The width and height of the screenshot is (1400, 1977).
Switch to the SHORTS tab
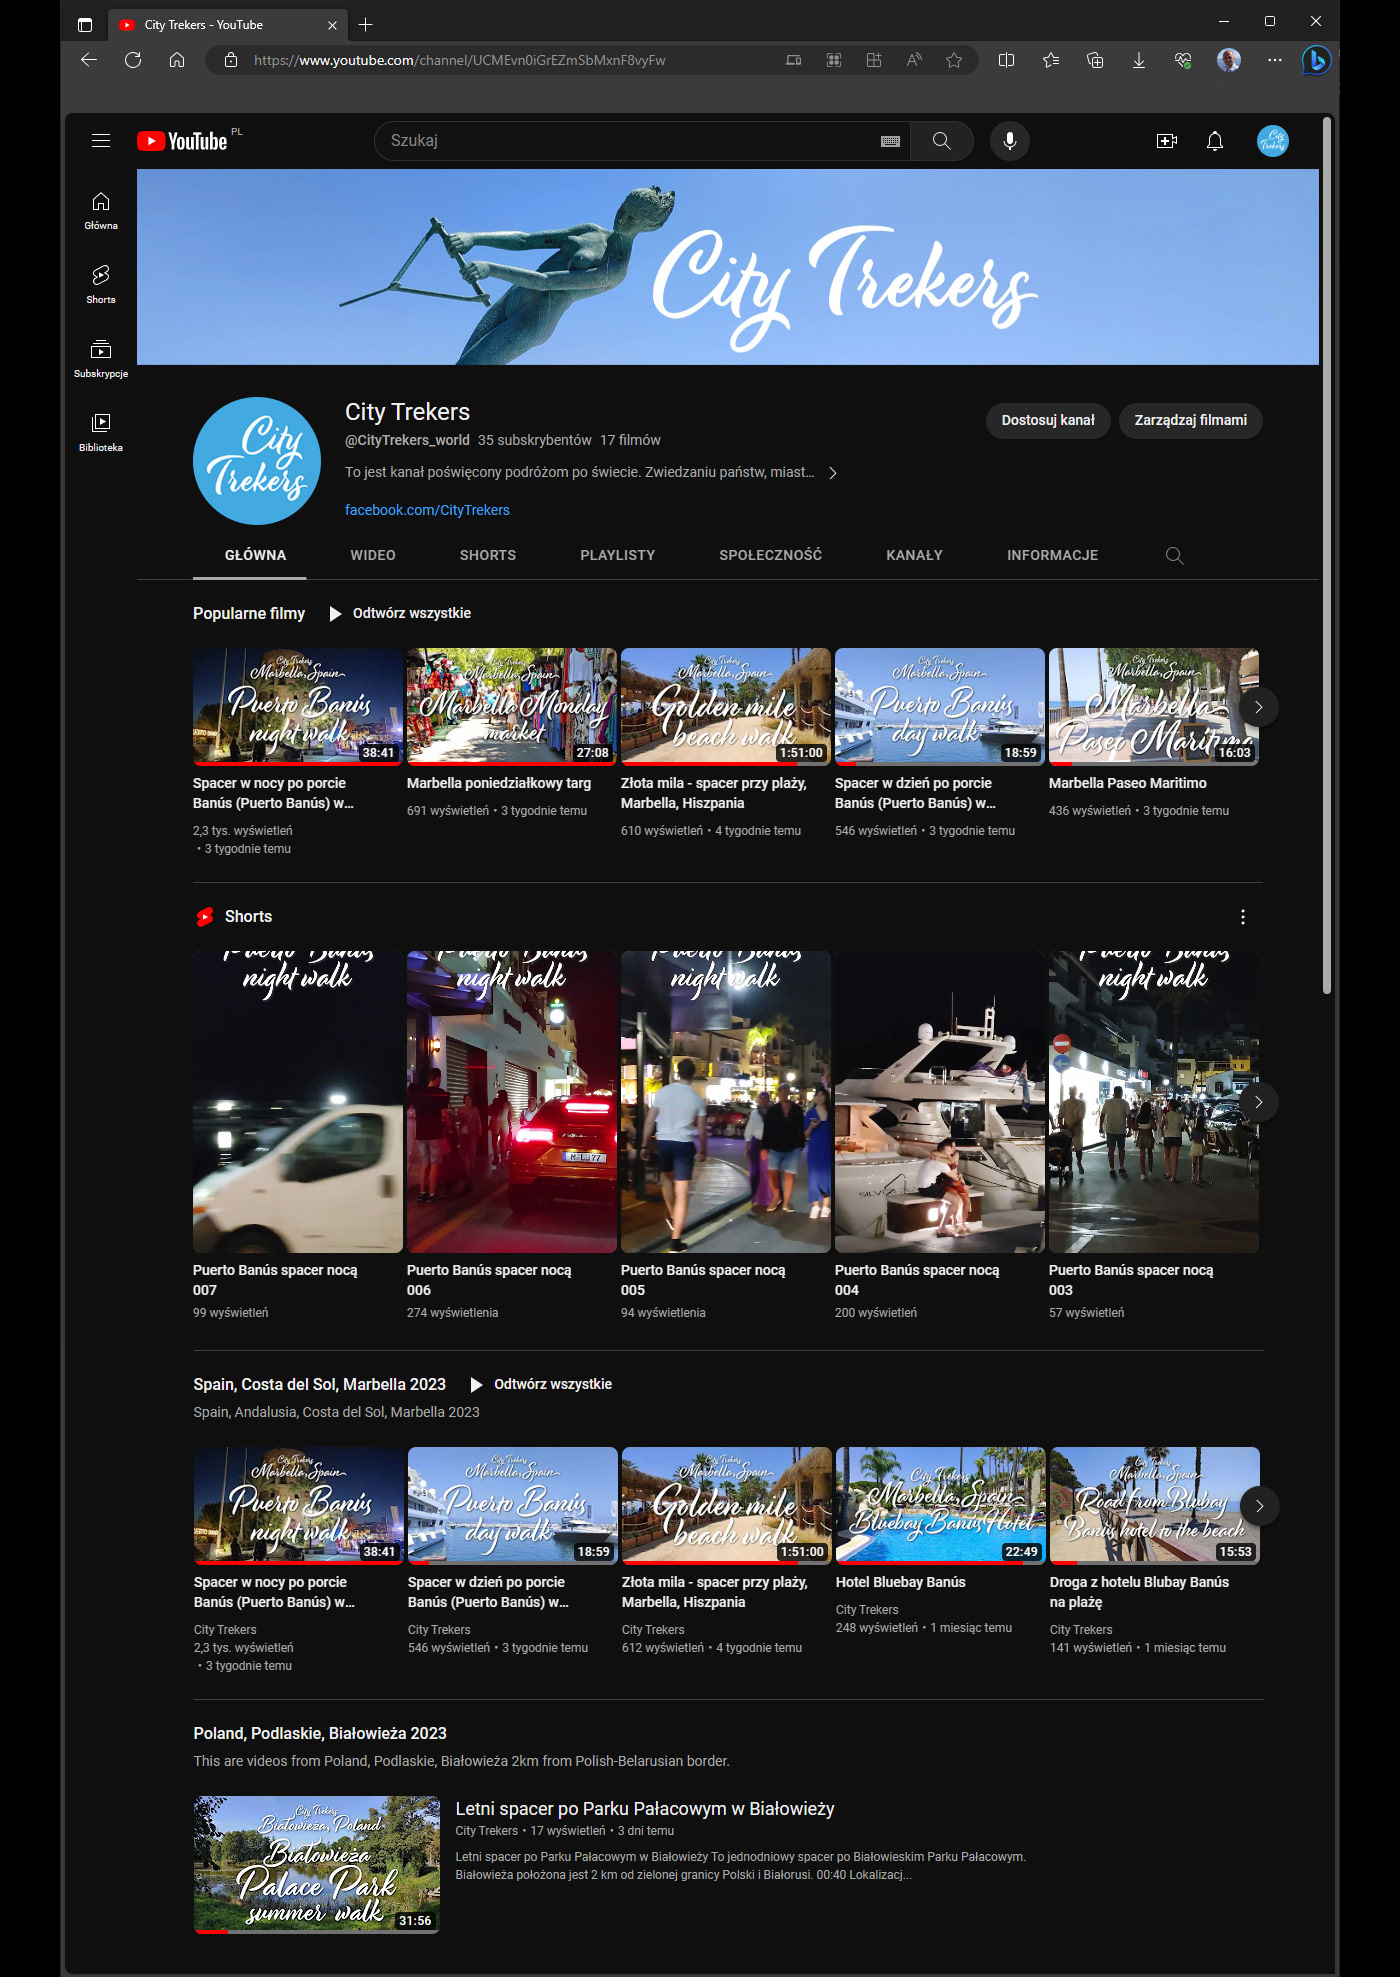pos(488,555)
